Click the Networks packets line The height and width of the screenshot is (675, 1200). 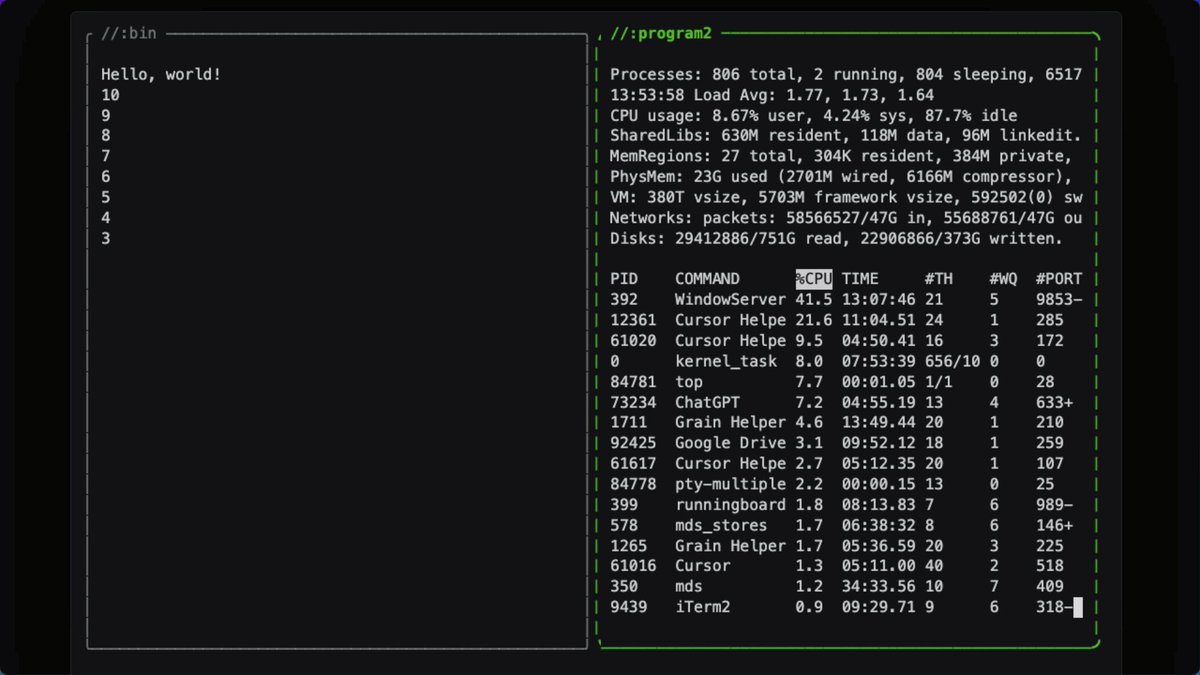[x=846, y=218]
